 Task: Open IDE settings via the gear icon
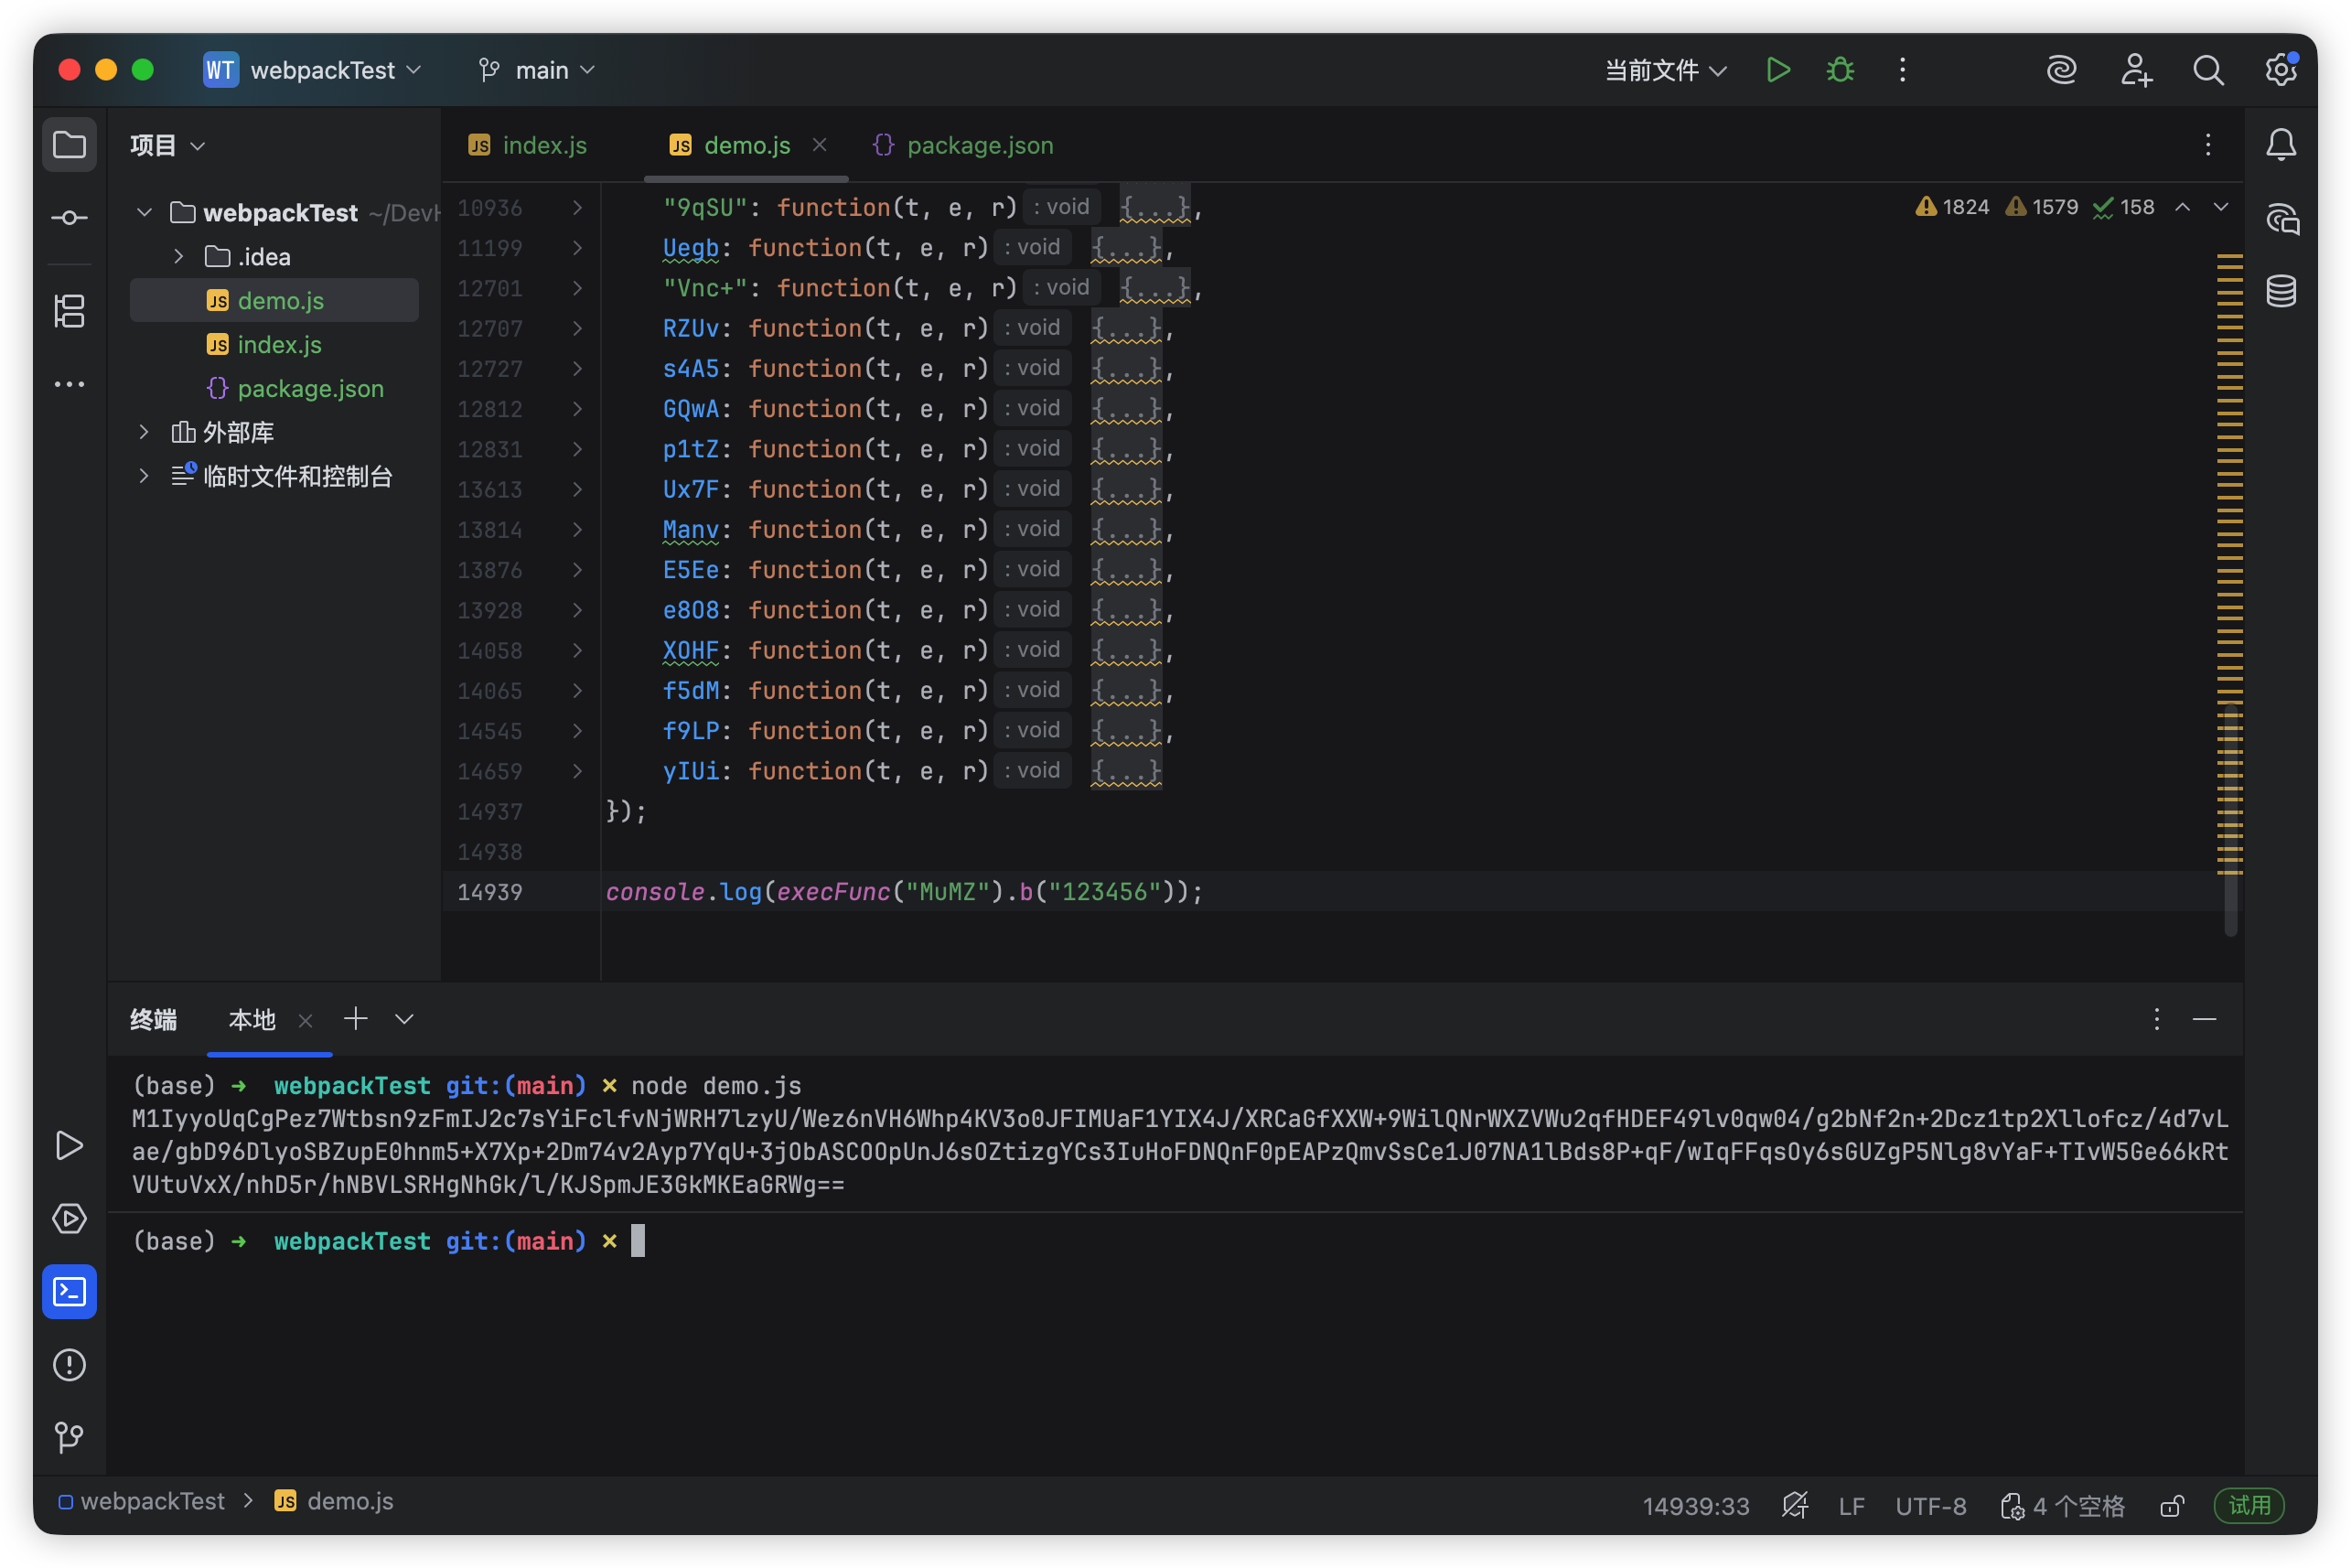2280,70
